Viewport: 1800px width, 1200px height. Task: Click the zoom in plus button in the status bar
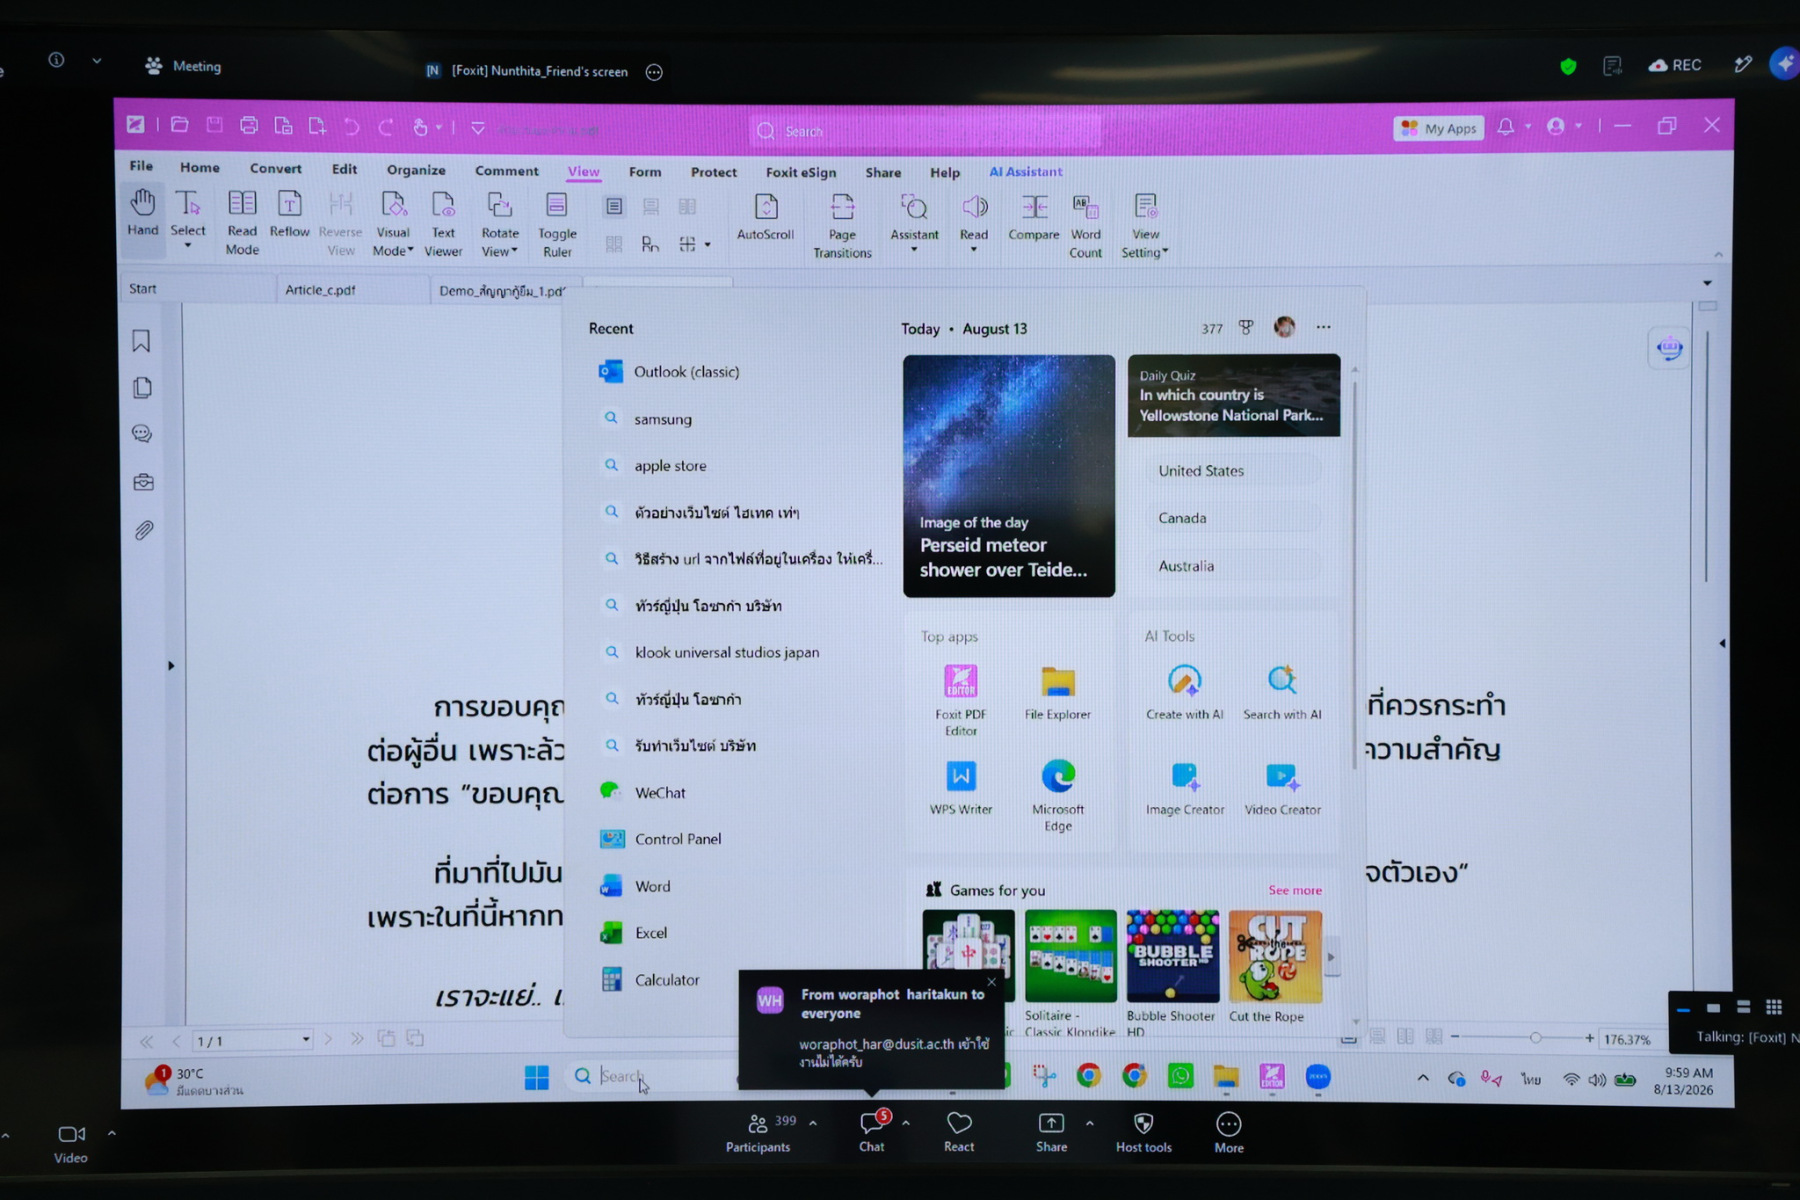(1589, 1038)
